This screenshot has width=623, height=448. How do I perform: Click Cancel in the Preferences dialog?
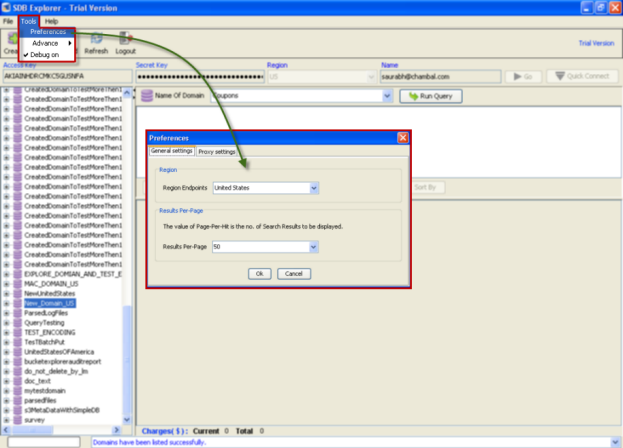tap(294, 274)
